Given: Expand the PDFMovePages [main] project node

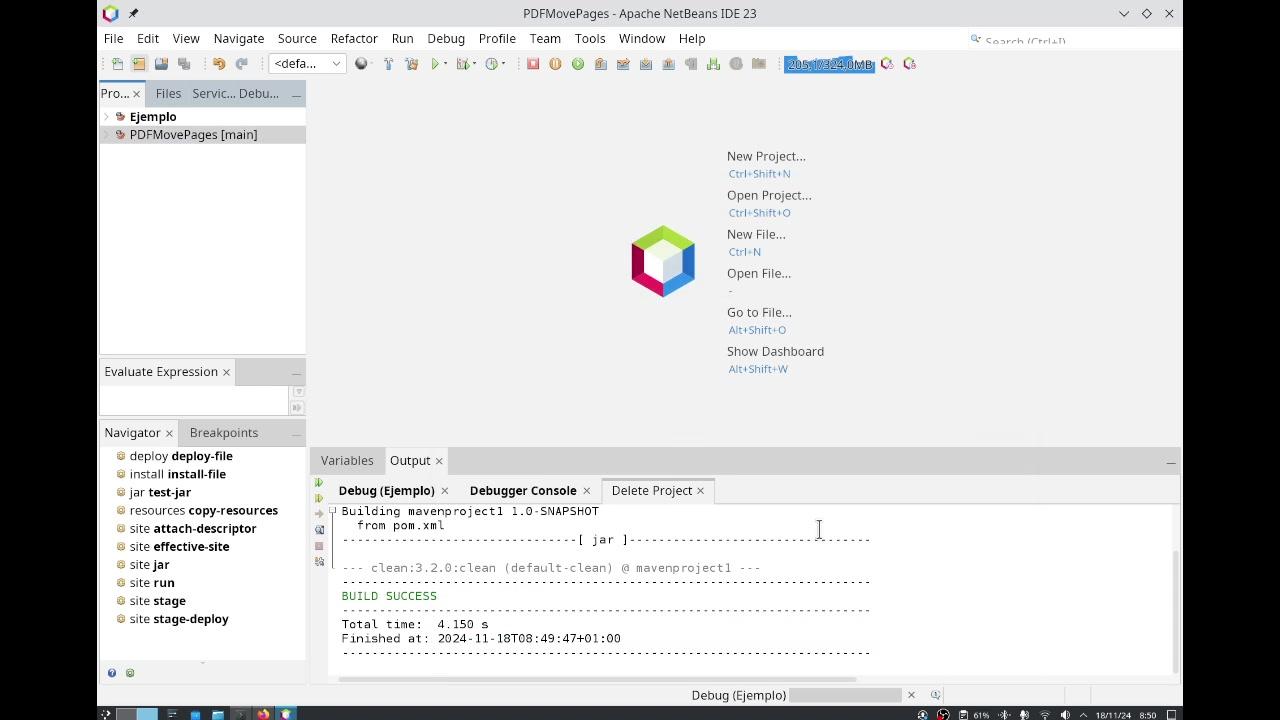Looking at the screenshot, I should 107,135.
